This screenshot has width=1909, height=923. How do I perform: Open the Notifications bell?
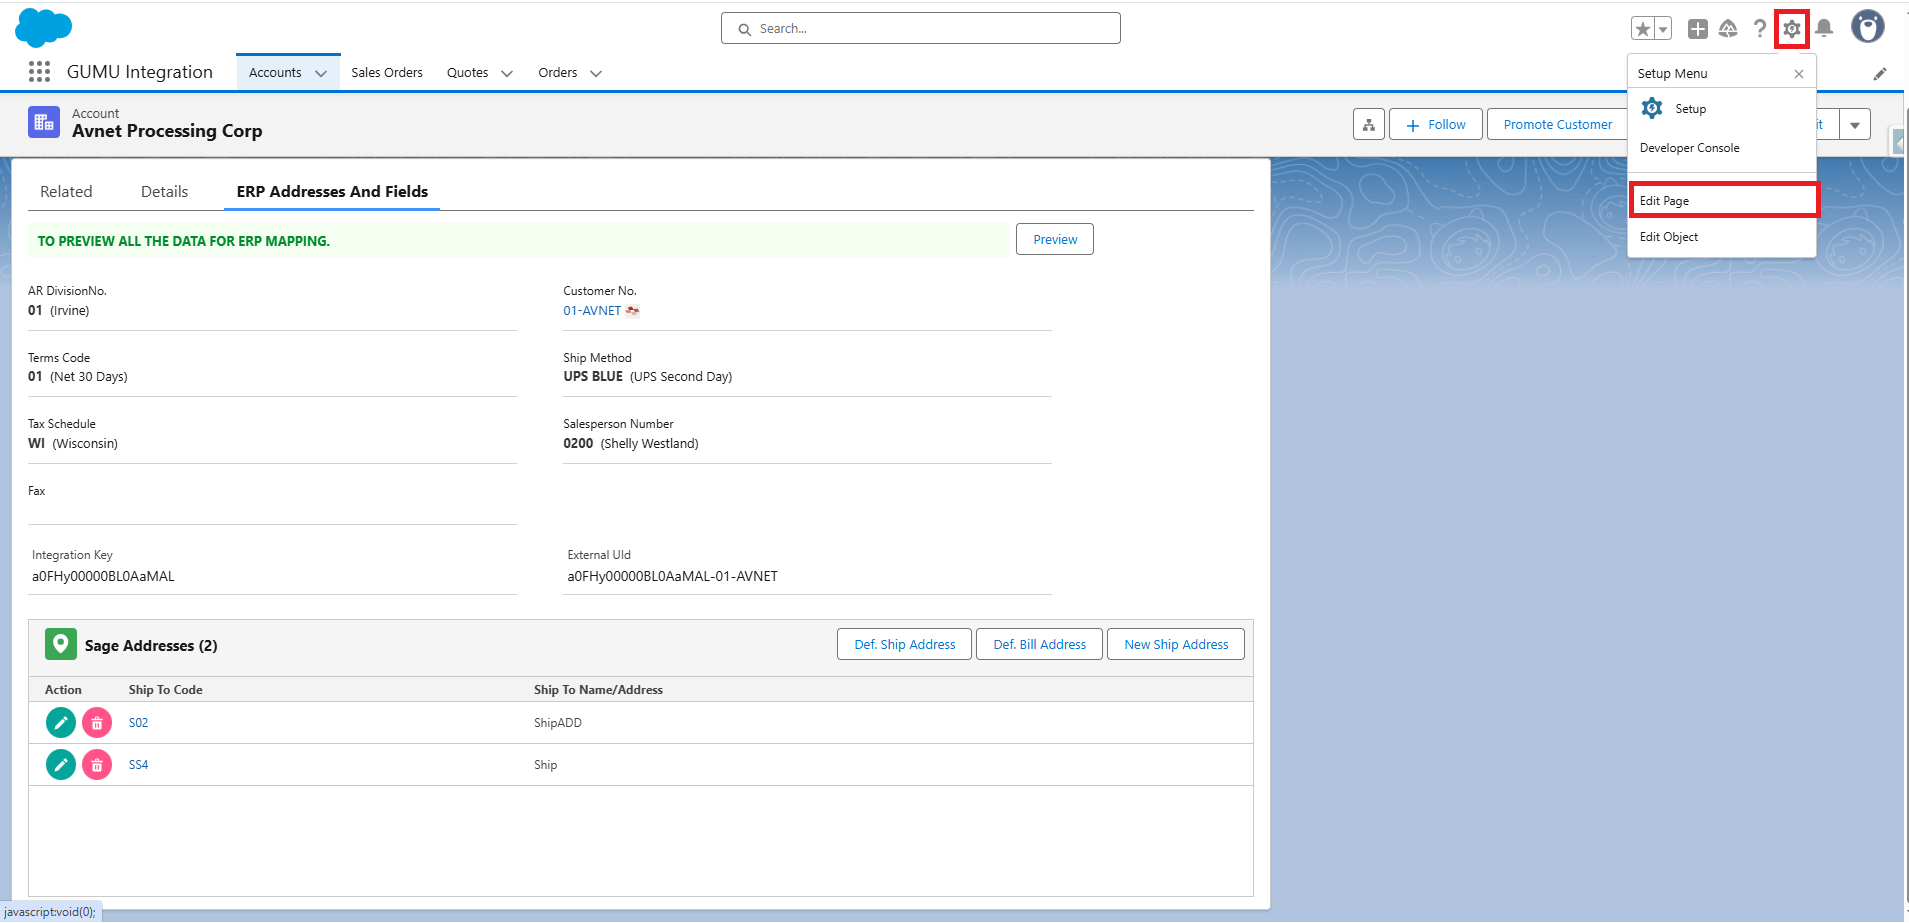tap(1824, 29)
